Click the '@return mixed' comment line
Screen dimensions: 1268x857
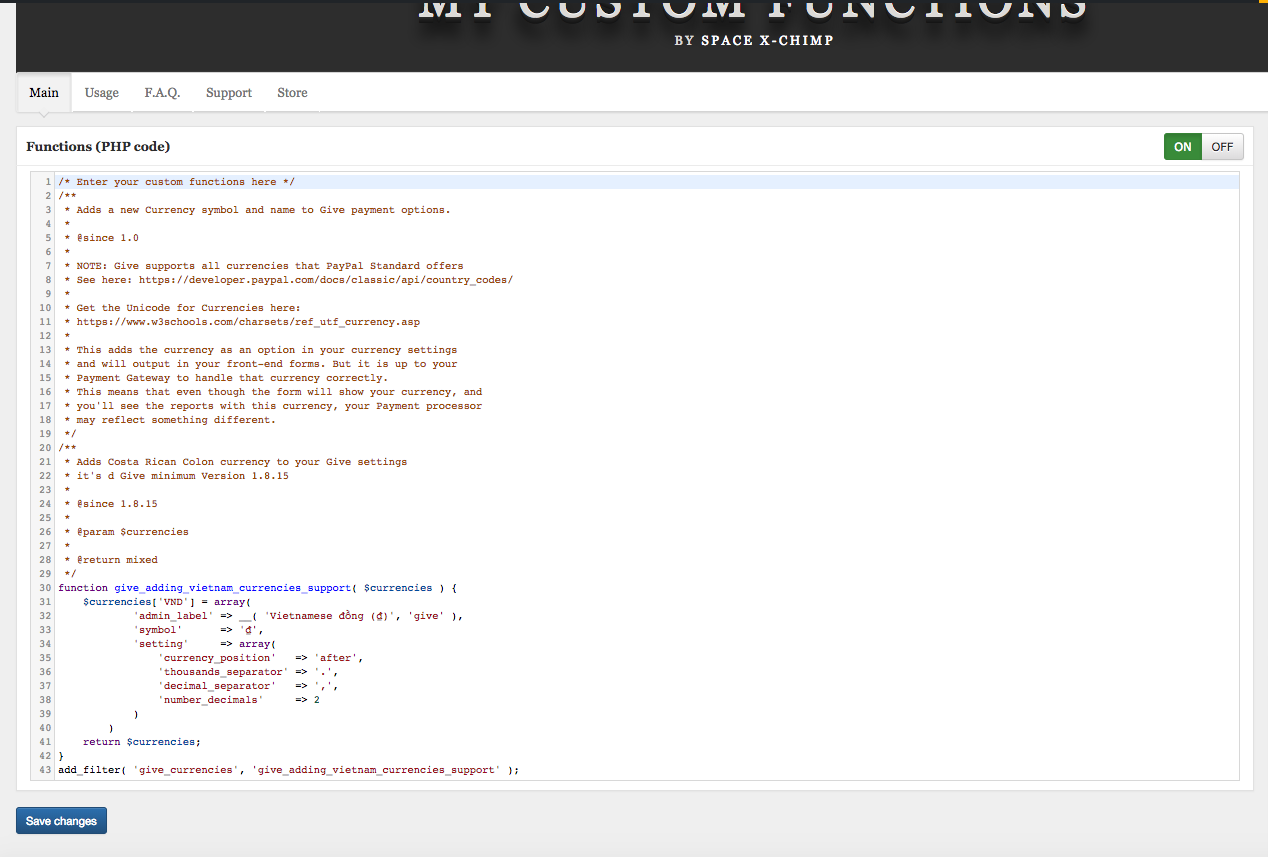[110, 560]
